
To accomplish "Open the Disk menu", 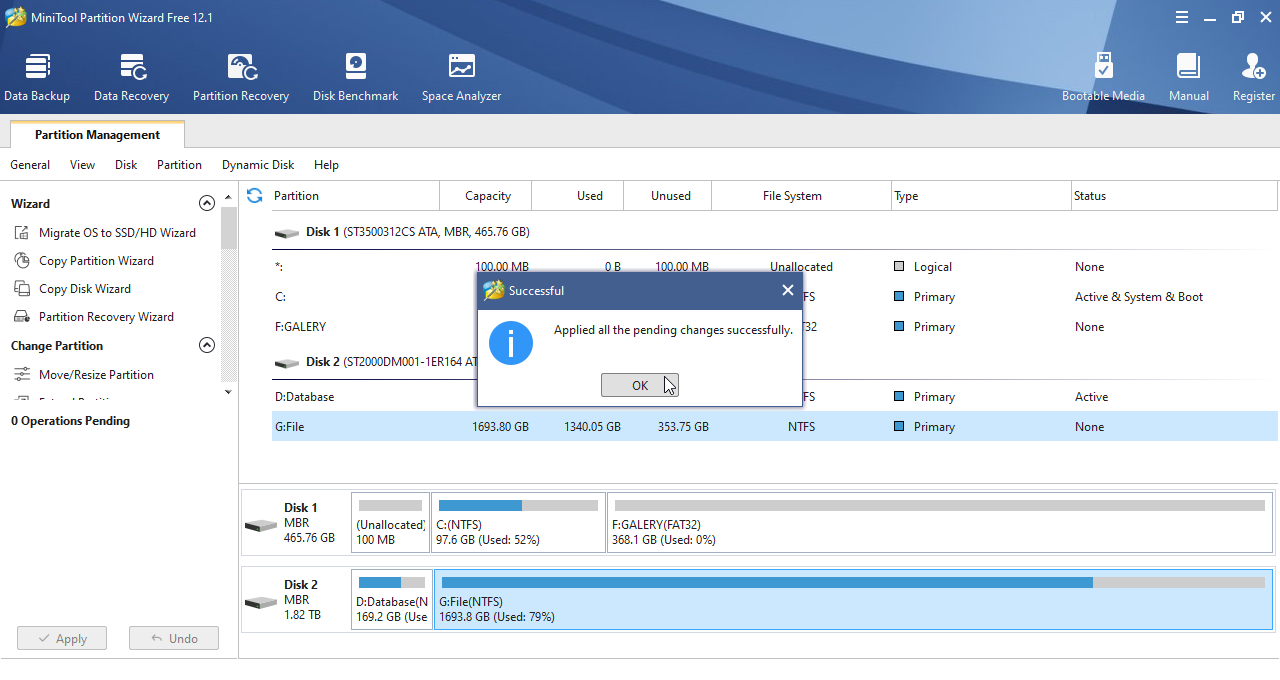I will (126, 165).
